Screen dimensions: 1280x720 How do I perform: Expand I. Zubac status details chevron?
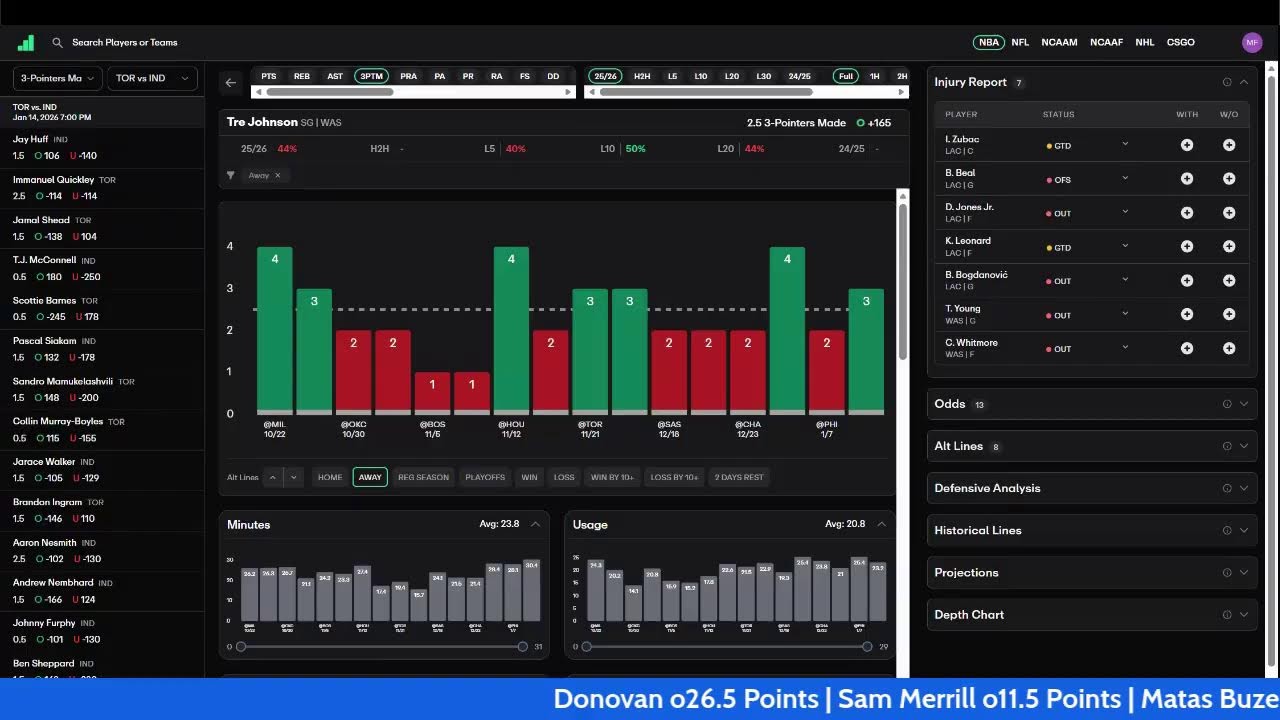point(1125,144)
